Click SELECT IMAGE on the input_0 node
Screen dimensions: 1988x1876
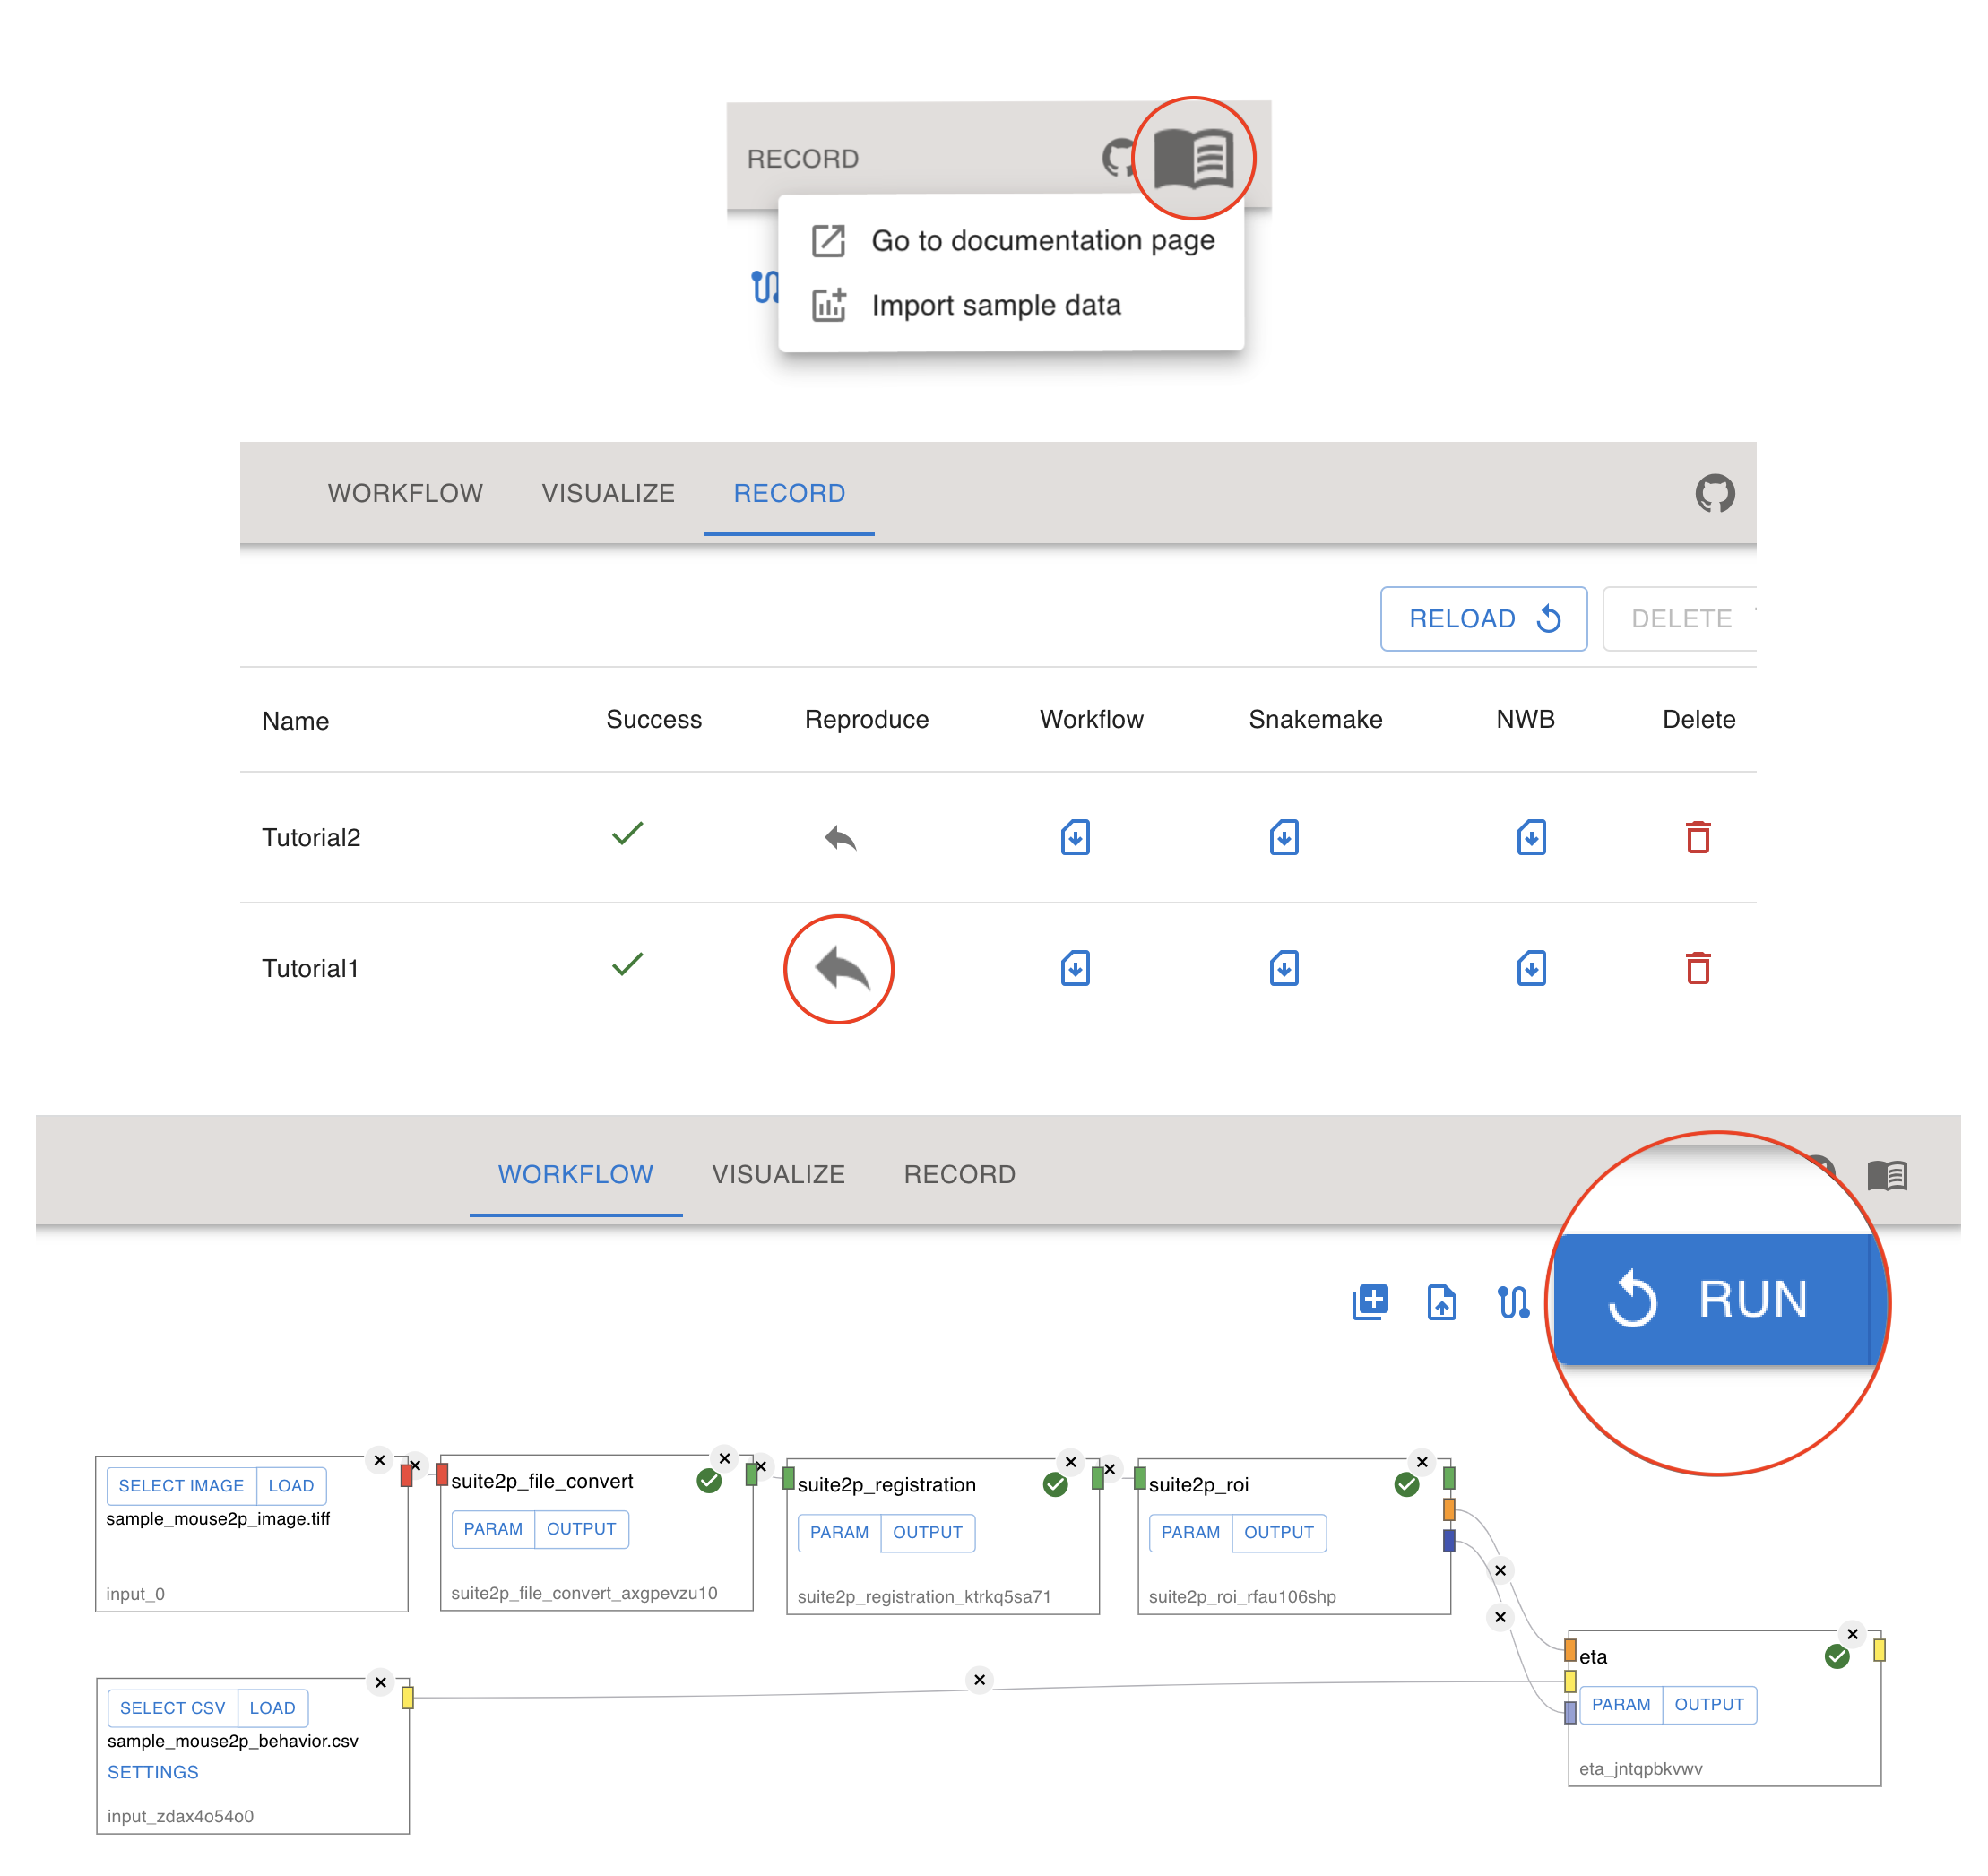[181, 1486]
